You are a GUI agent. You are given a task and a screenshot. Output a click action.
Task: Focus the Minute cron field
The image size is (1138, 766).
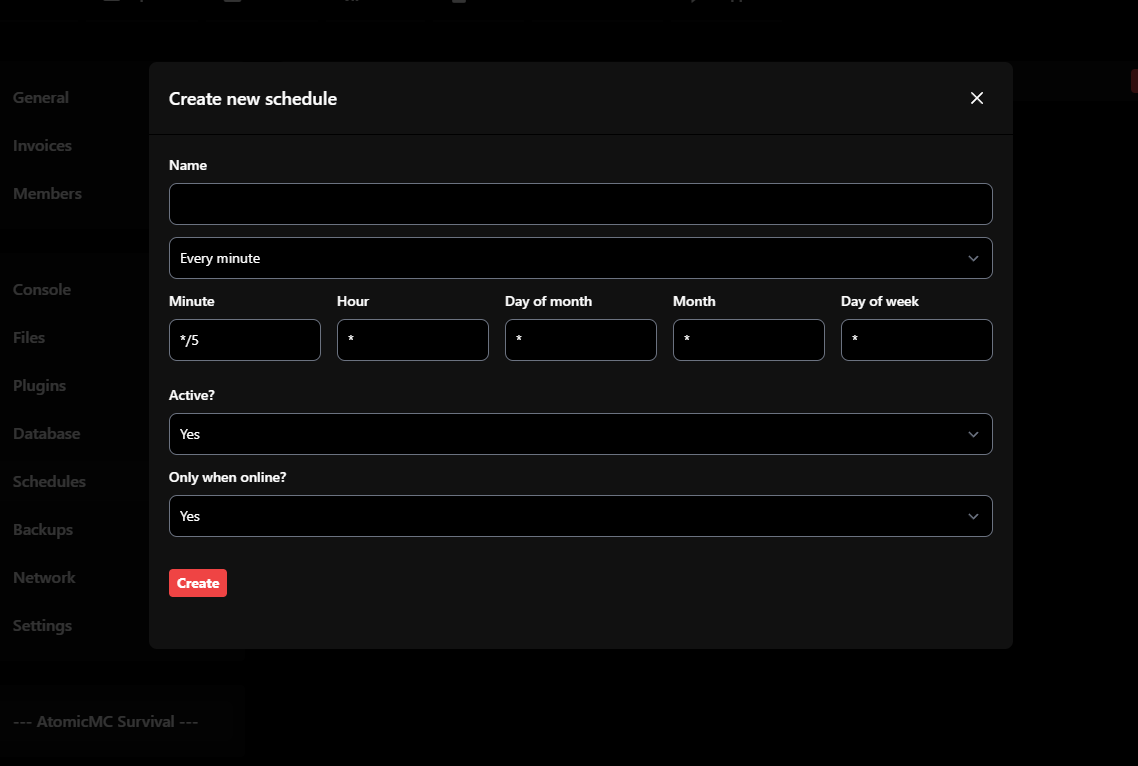[x=244, y=340]
